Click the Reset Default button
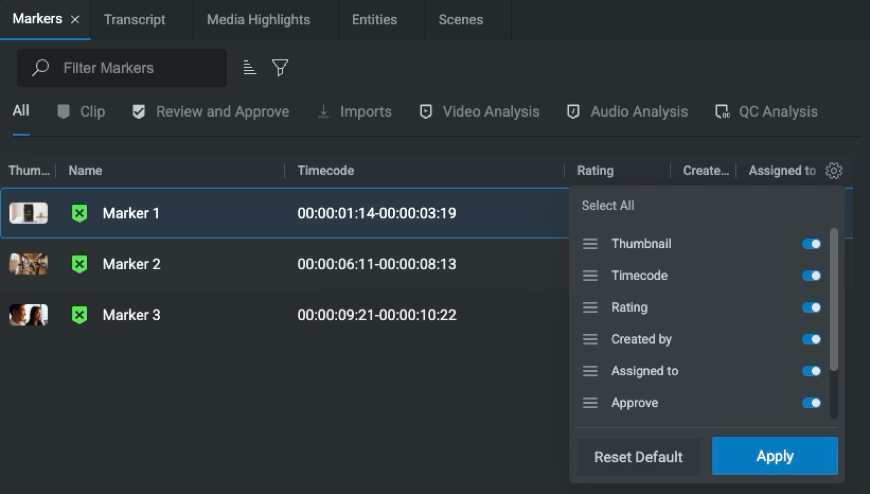870x494 pixels. click(638, 457)
